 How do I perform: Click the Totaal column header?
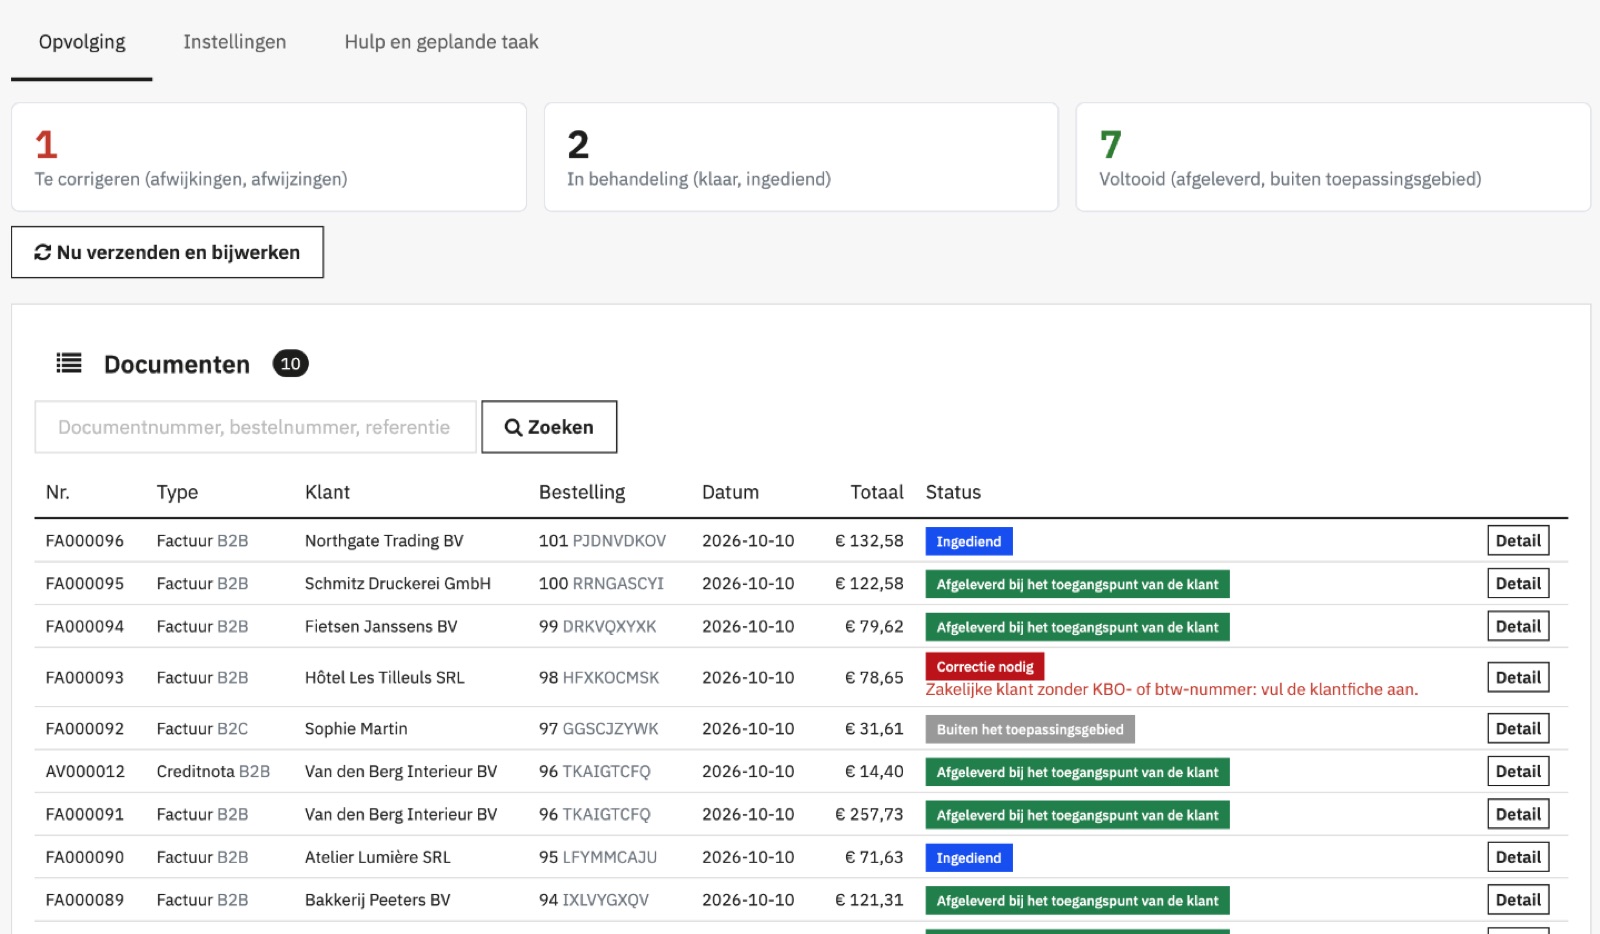[x=877, y=492]
